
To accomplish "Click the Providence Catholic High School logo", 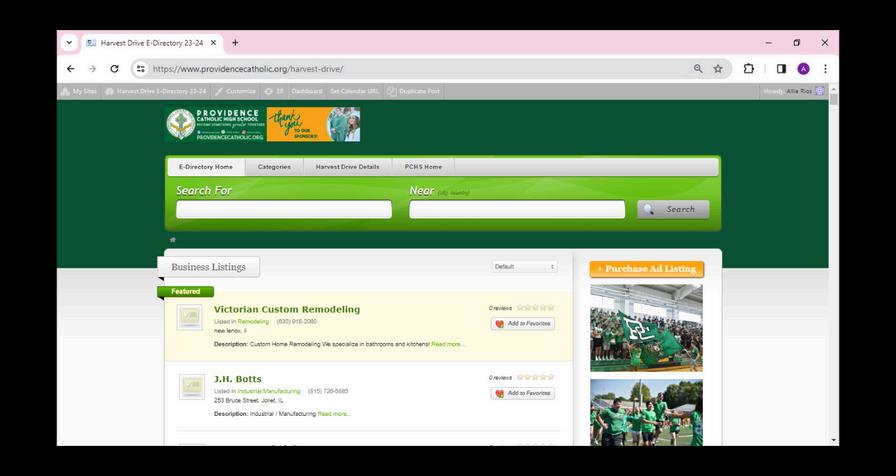I will point(215,124).
